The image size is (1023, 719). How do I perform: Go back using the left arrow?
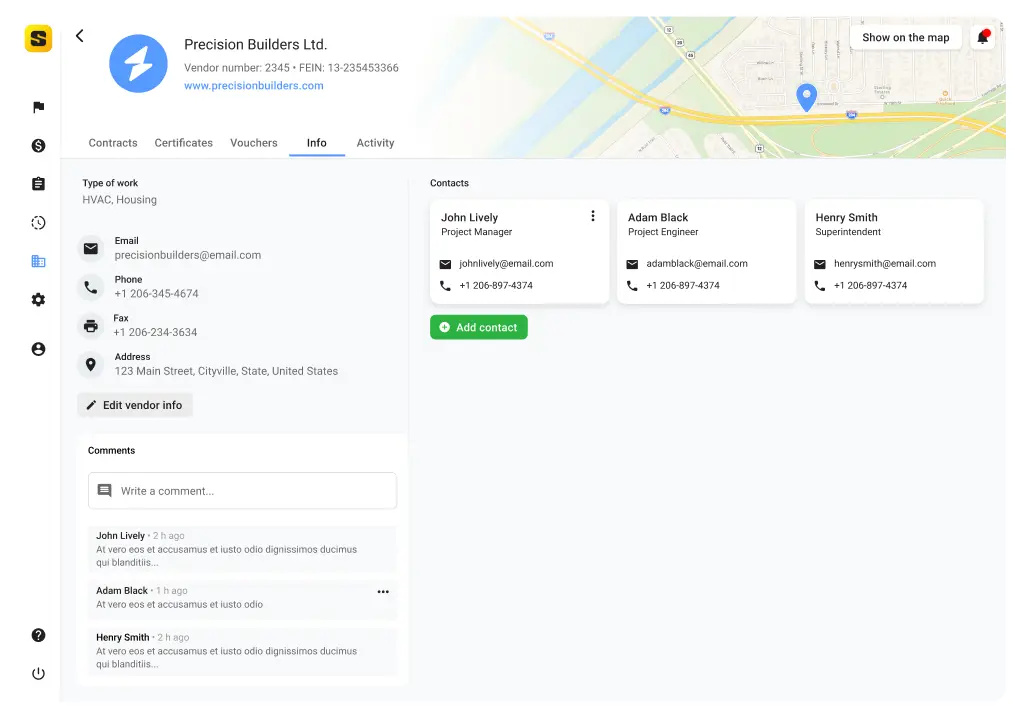tap(80, 36)
